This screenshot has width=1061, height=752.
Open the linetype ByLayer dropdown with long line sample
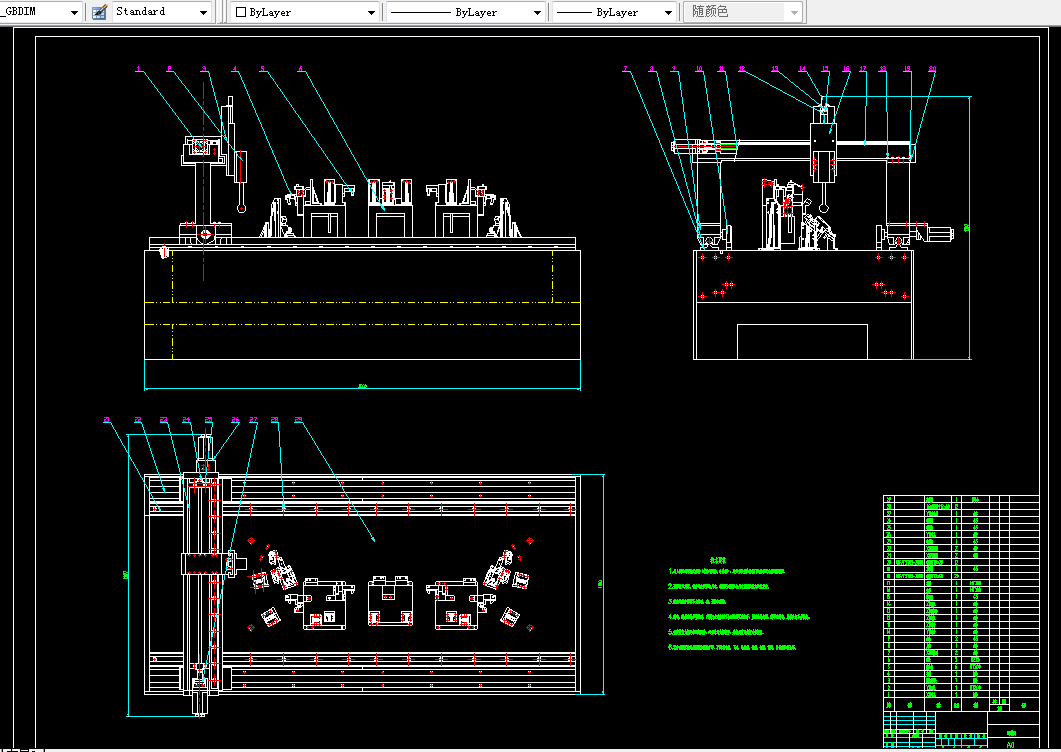537,12
